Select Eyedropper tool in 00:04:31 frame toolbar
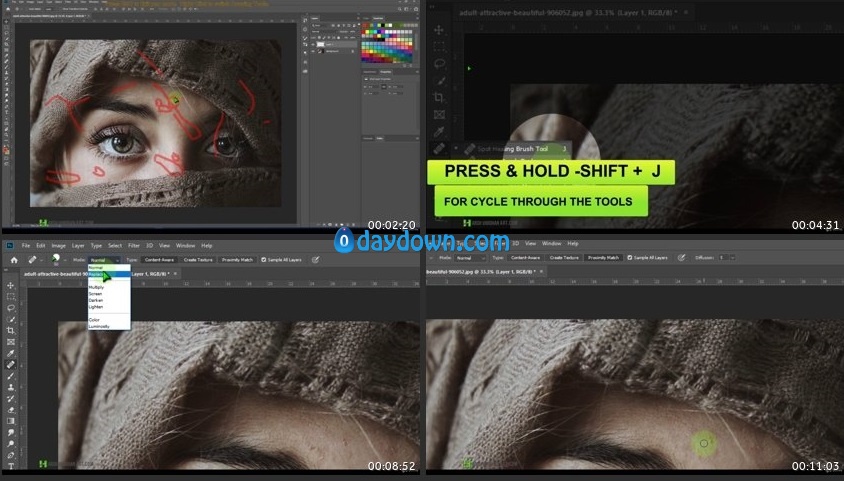 pos(439,131)
